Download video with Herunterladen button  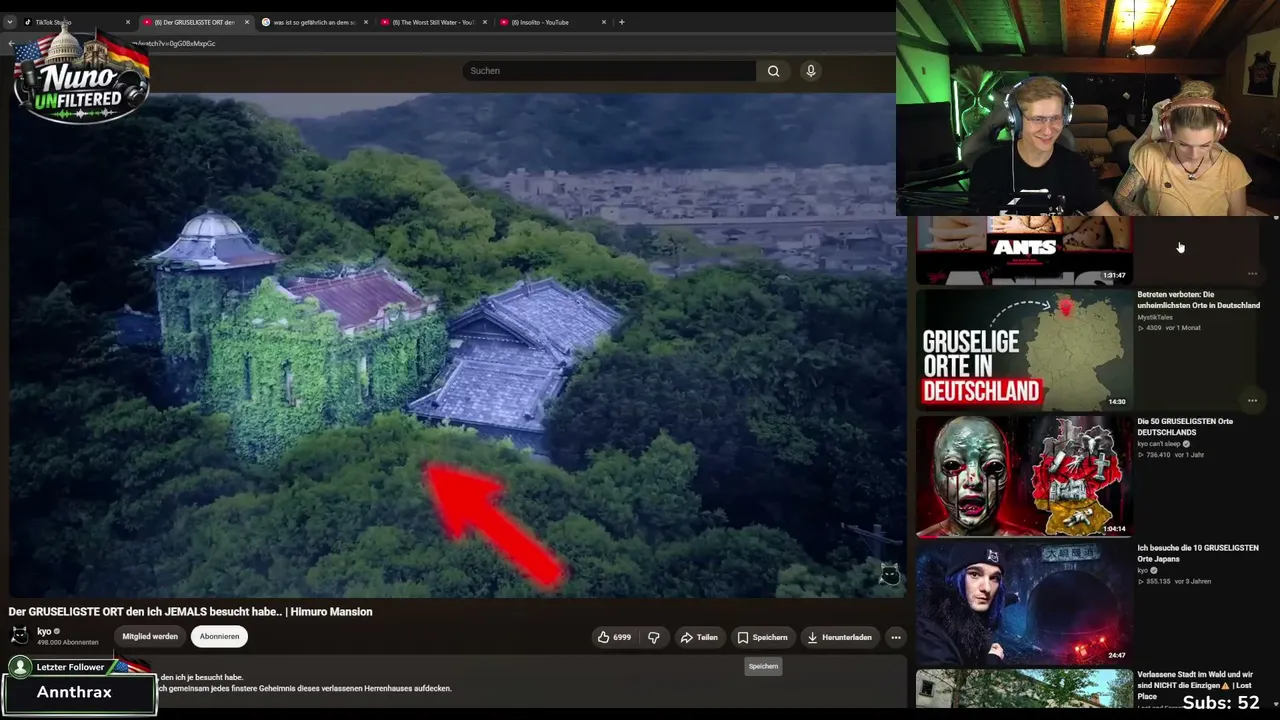(x=839, y=637)
